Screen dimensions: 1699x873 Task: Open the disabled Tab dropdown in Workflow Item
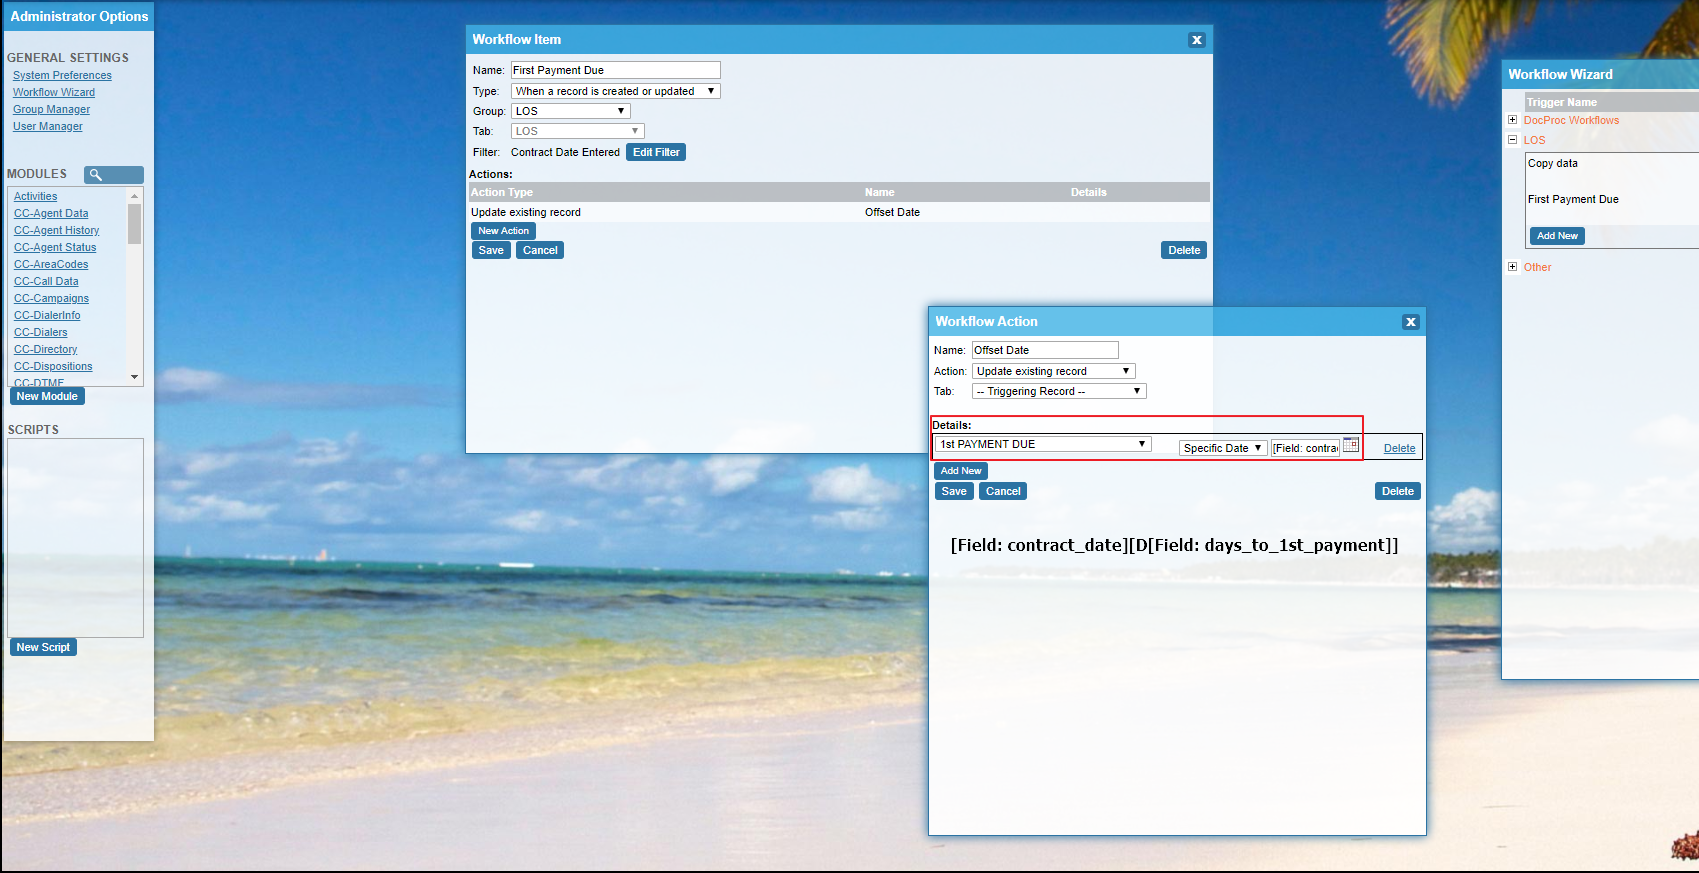point(578,131)
